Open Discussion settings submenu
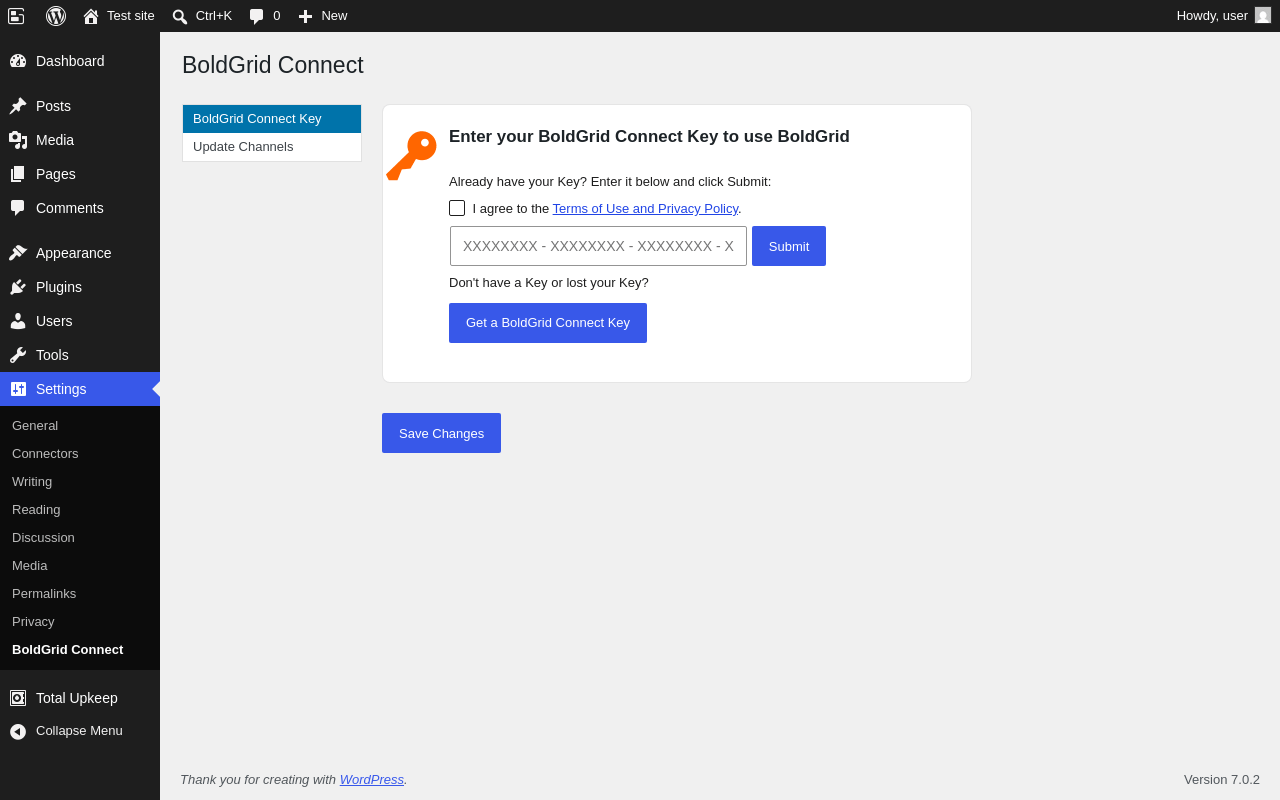 point(43,538)
